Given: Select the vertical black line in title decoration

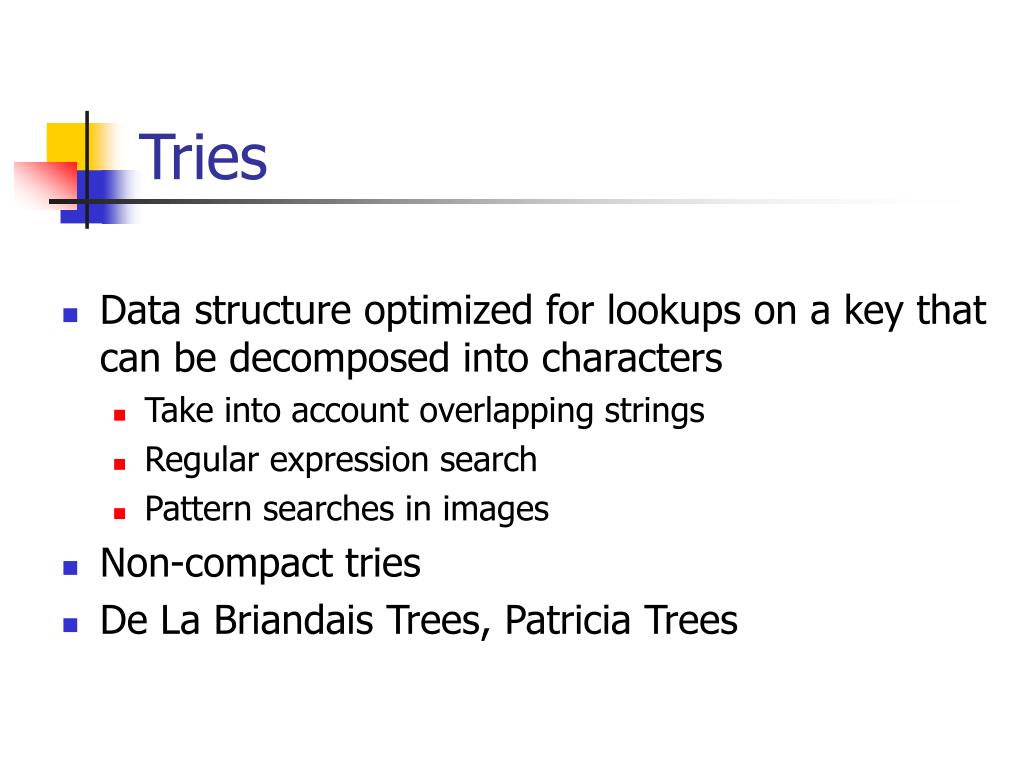Looking at the screenshot, I should point(87,170).
